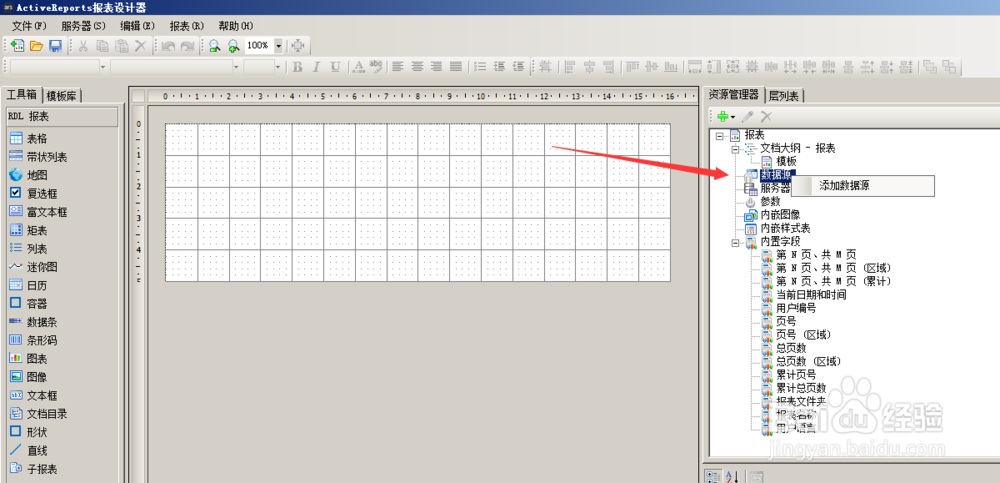Click the open folder icon
1000x483 pixels.
(x=36, y=46)
